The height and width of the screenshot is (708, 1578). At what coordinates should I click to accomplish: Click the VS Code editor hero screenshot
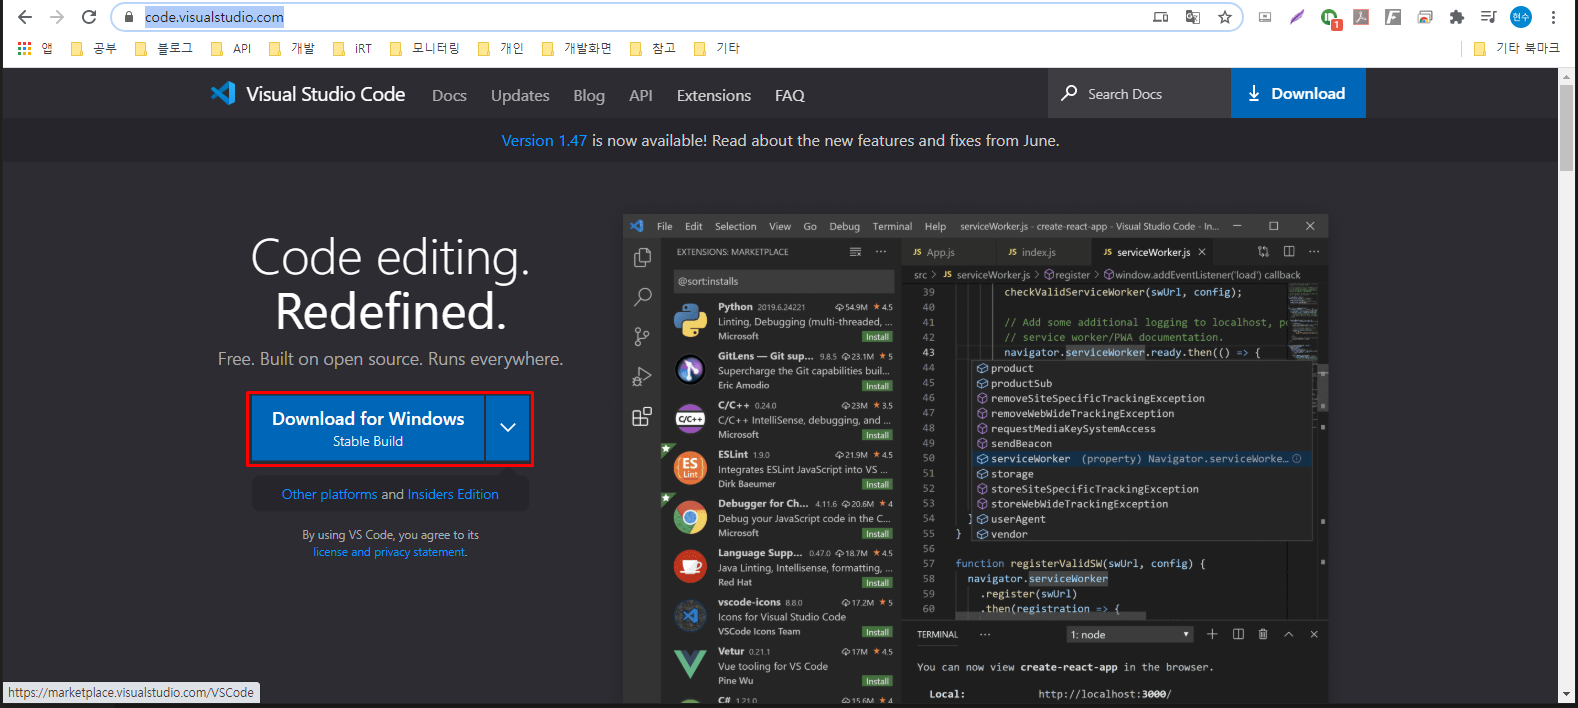pyautogui.click(x=975, y=458)
